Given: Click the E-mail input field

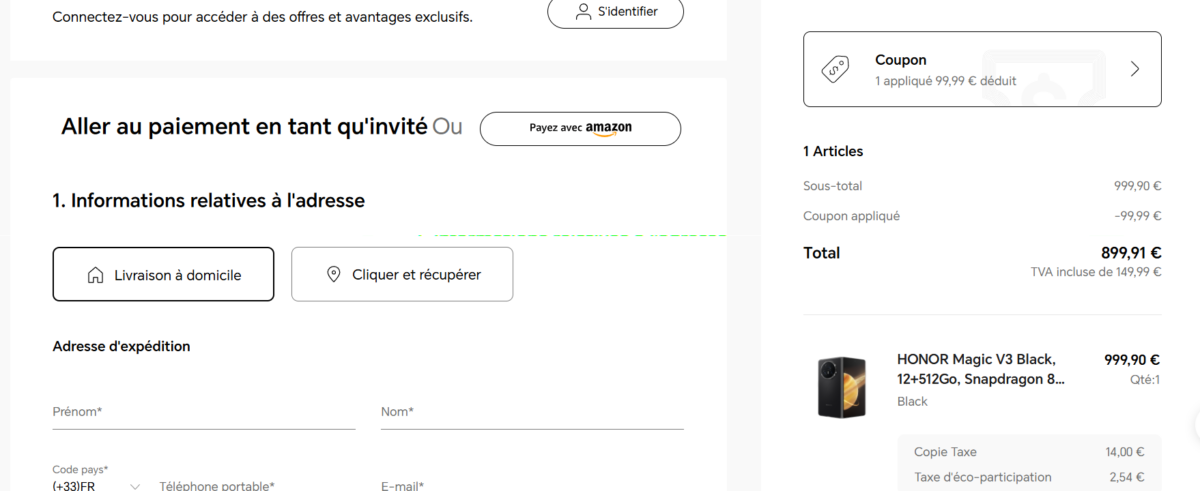Looking at the screenshot, I should coord(532,486).
